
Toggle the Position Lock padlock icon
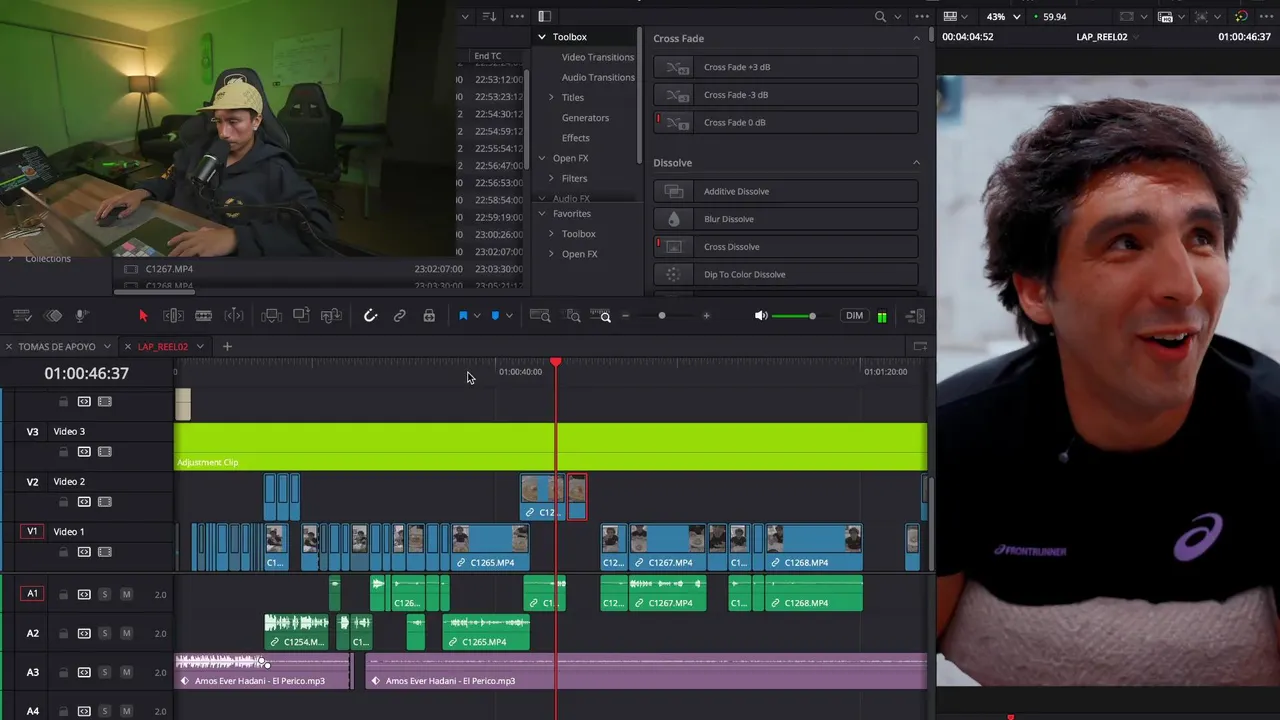point(429,316)
